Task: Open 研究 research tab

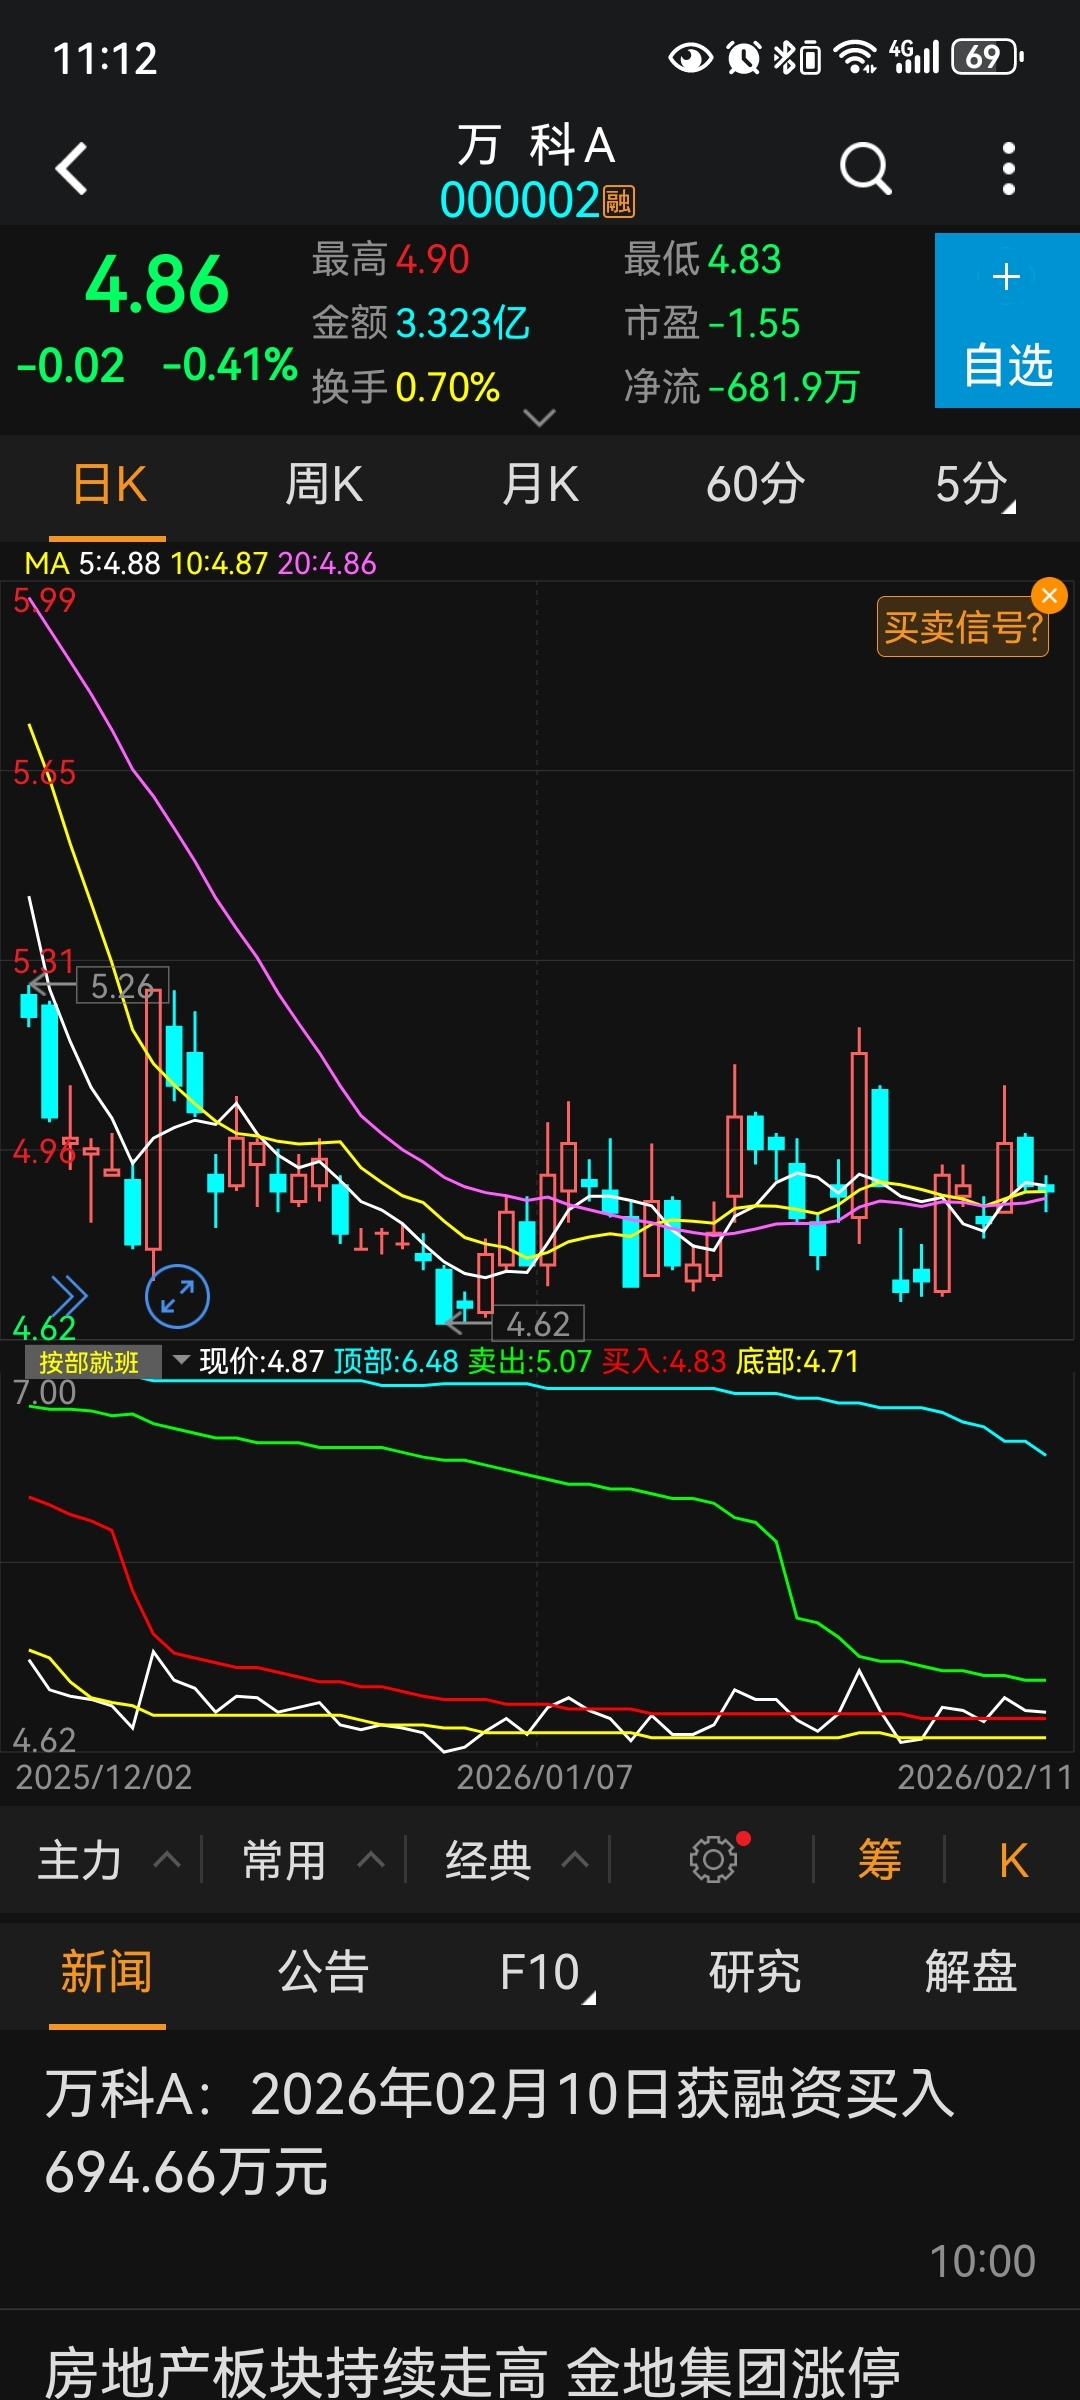Action: (x=755, y=1972)
